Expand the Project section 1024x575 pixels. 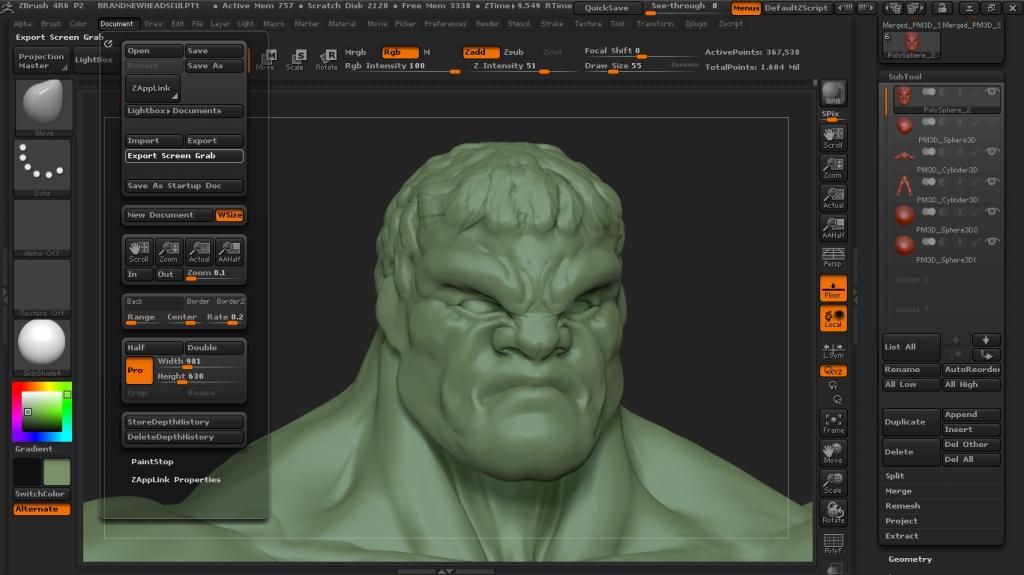point(901,521)
